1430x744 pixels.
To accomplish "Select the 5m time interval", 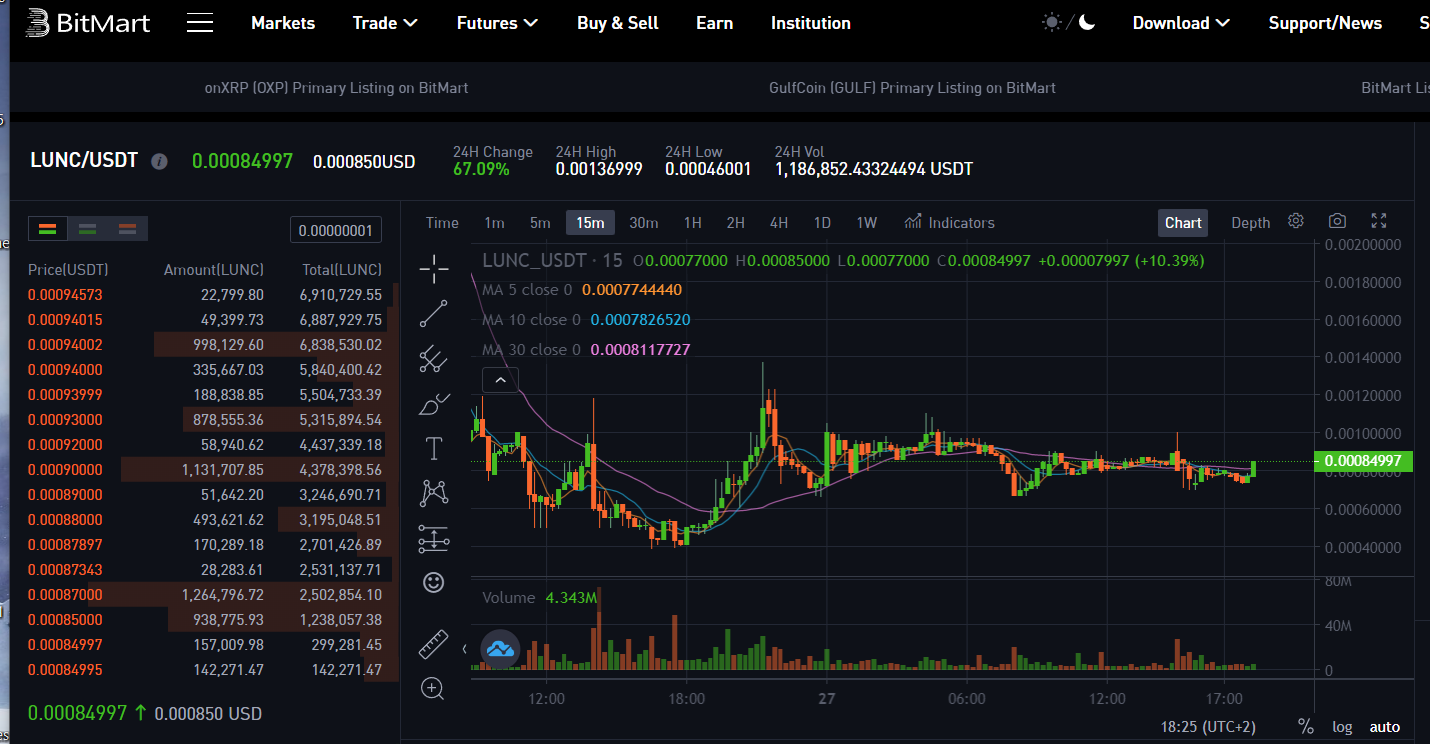I will click(540, 223).
